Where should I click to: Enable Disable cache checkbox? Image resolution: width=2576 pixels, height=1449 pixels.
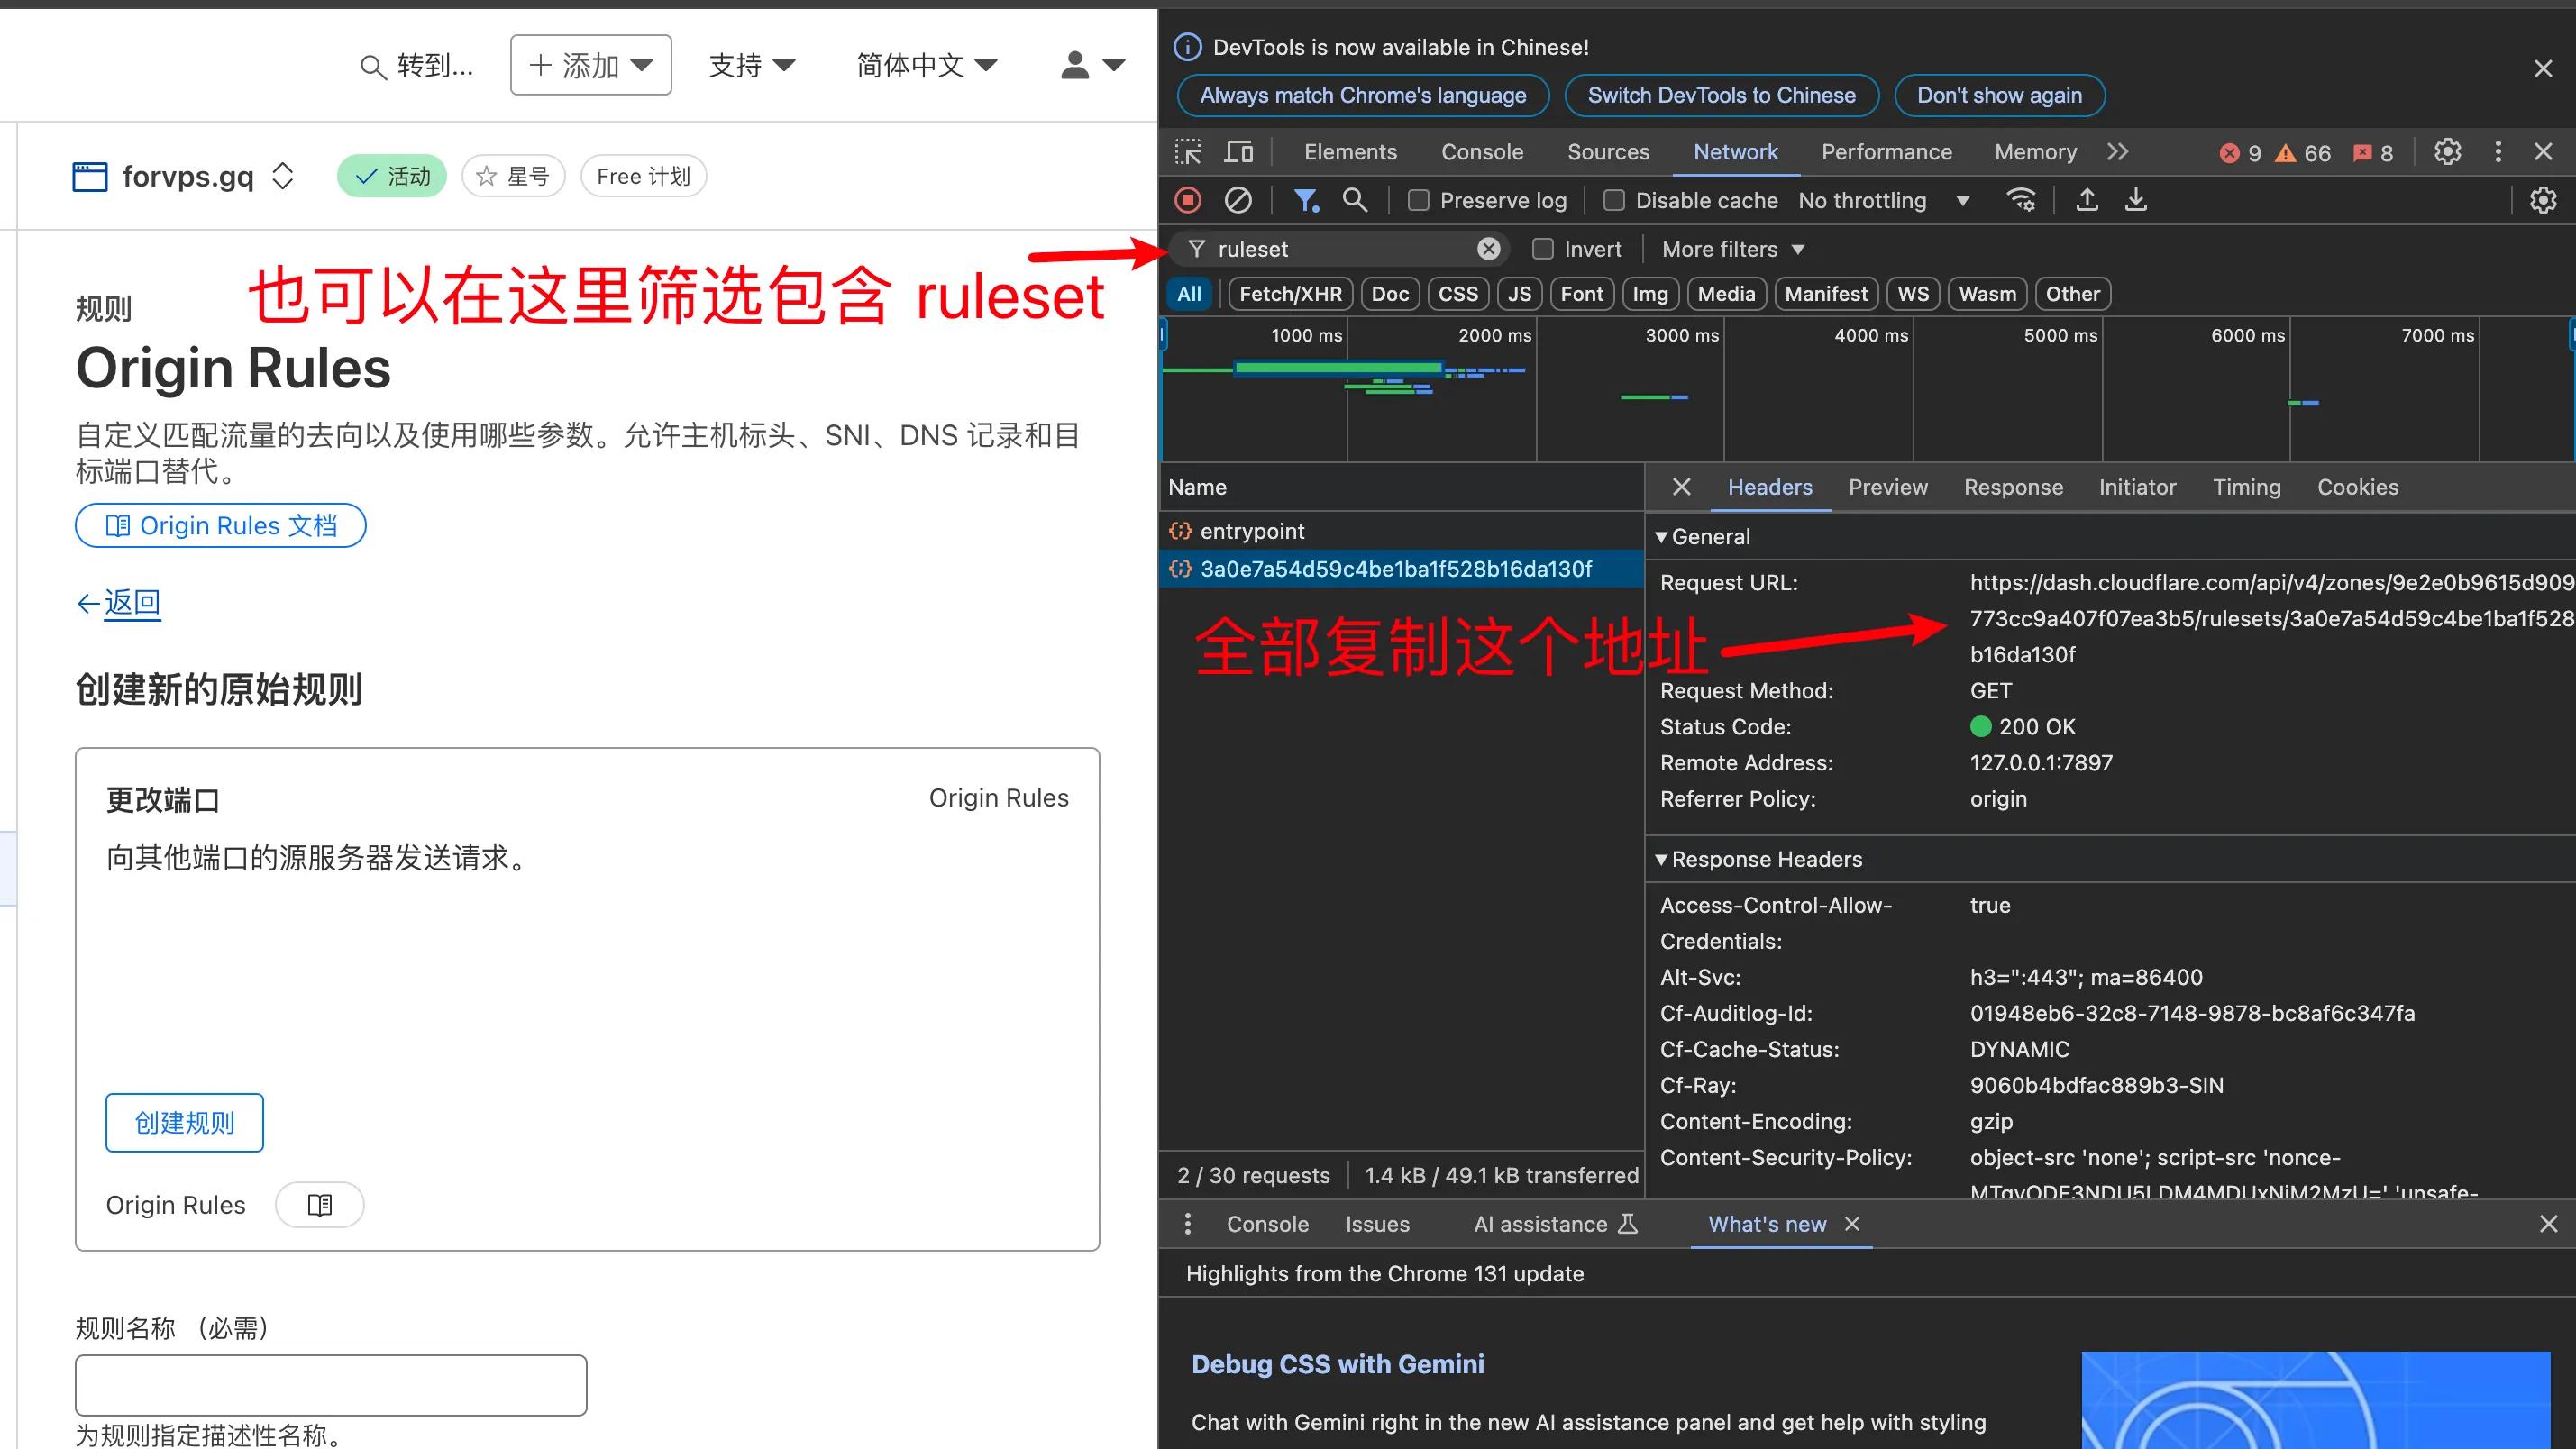(x=1613, y=200)
